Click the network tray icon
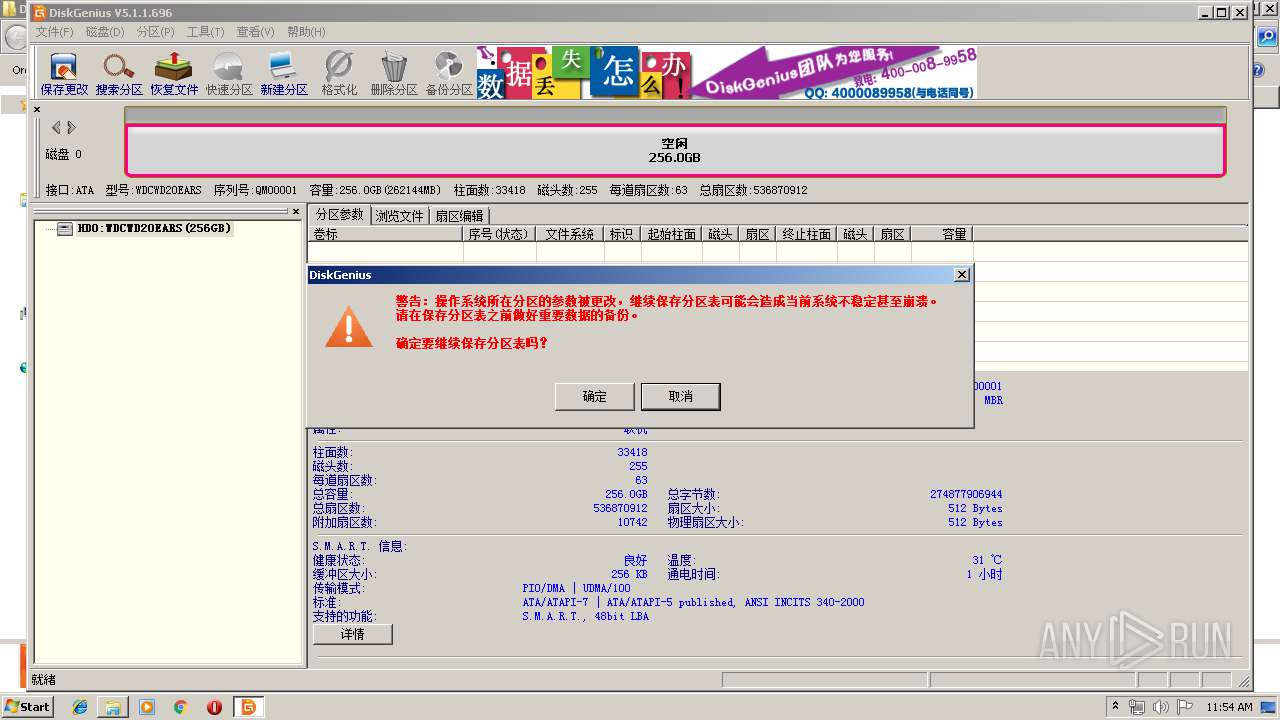This screenshot has width=1280, height=720. pyautogui.click(x=1137, y=707)
